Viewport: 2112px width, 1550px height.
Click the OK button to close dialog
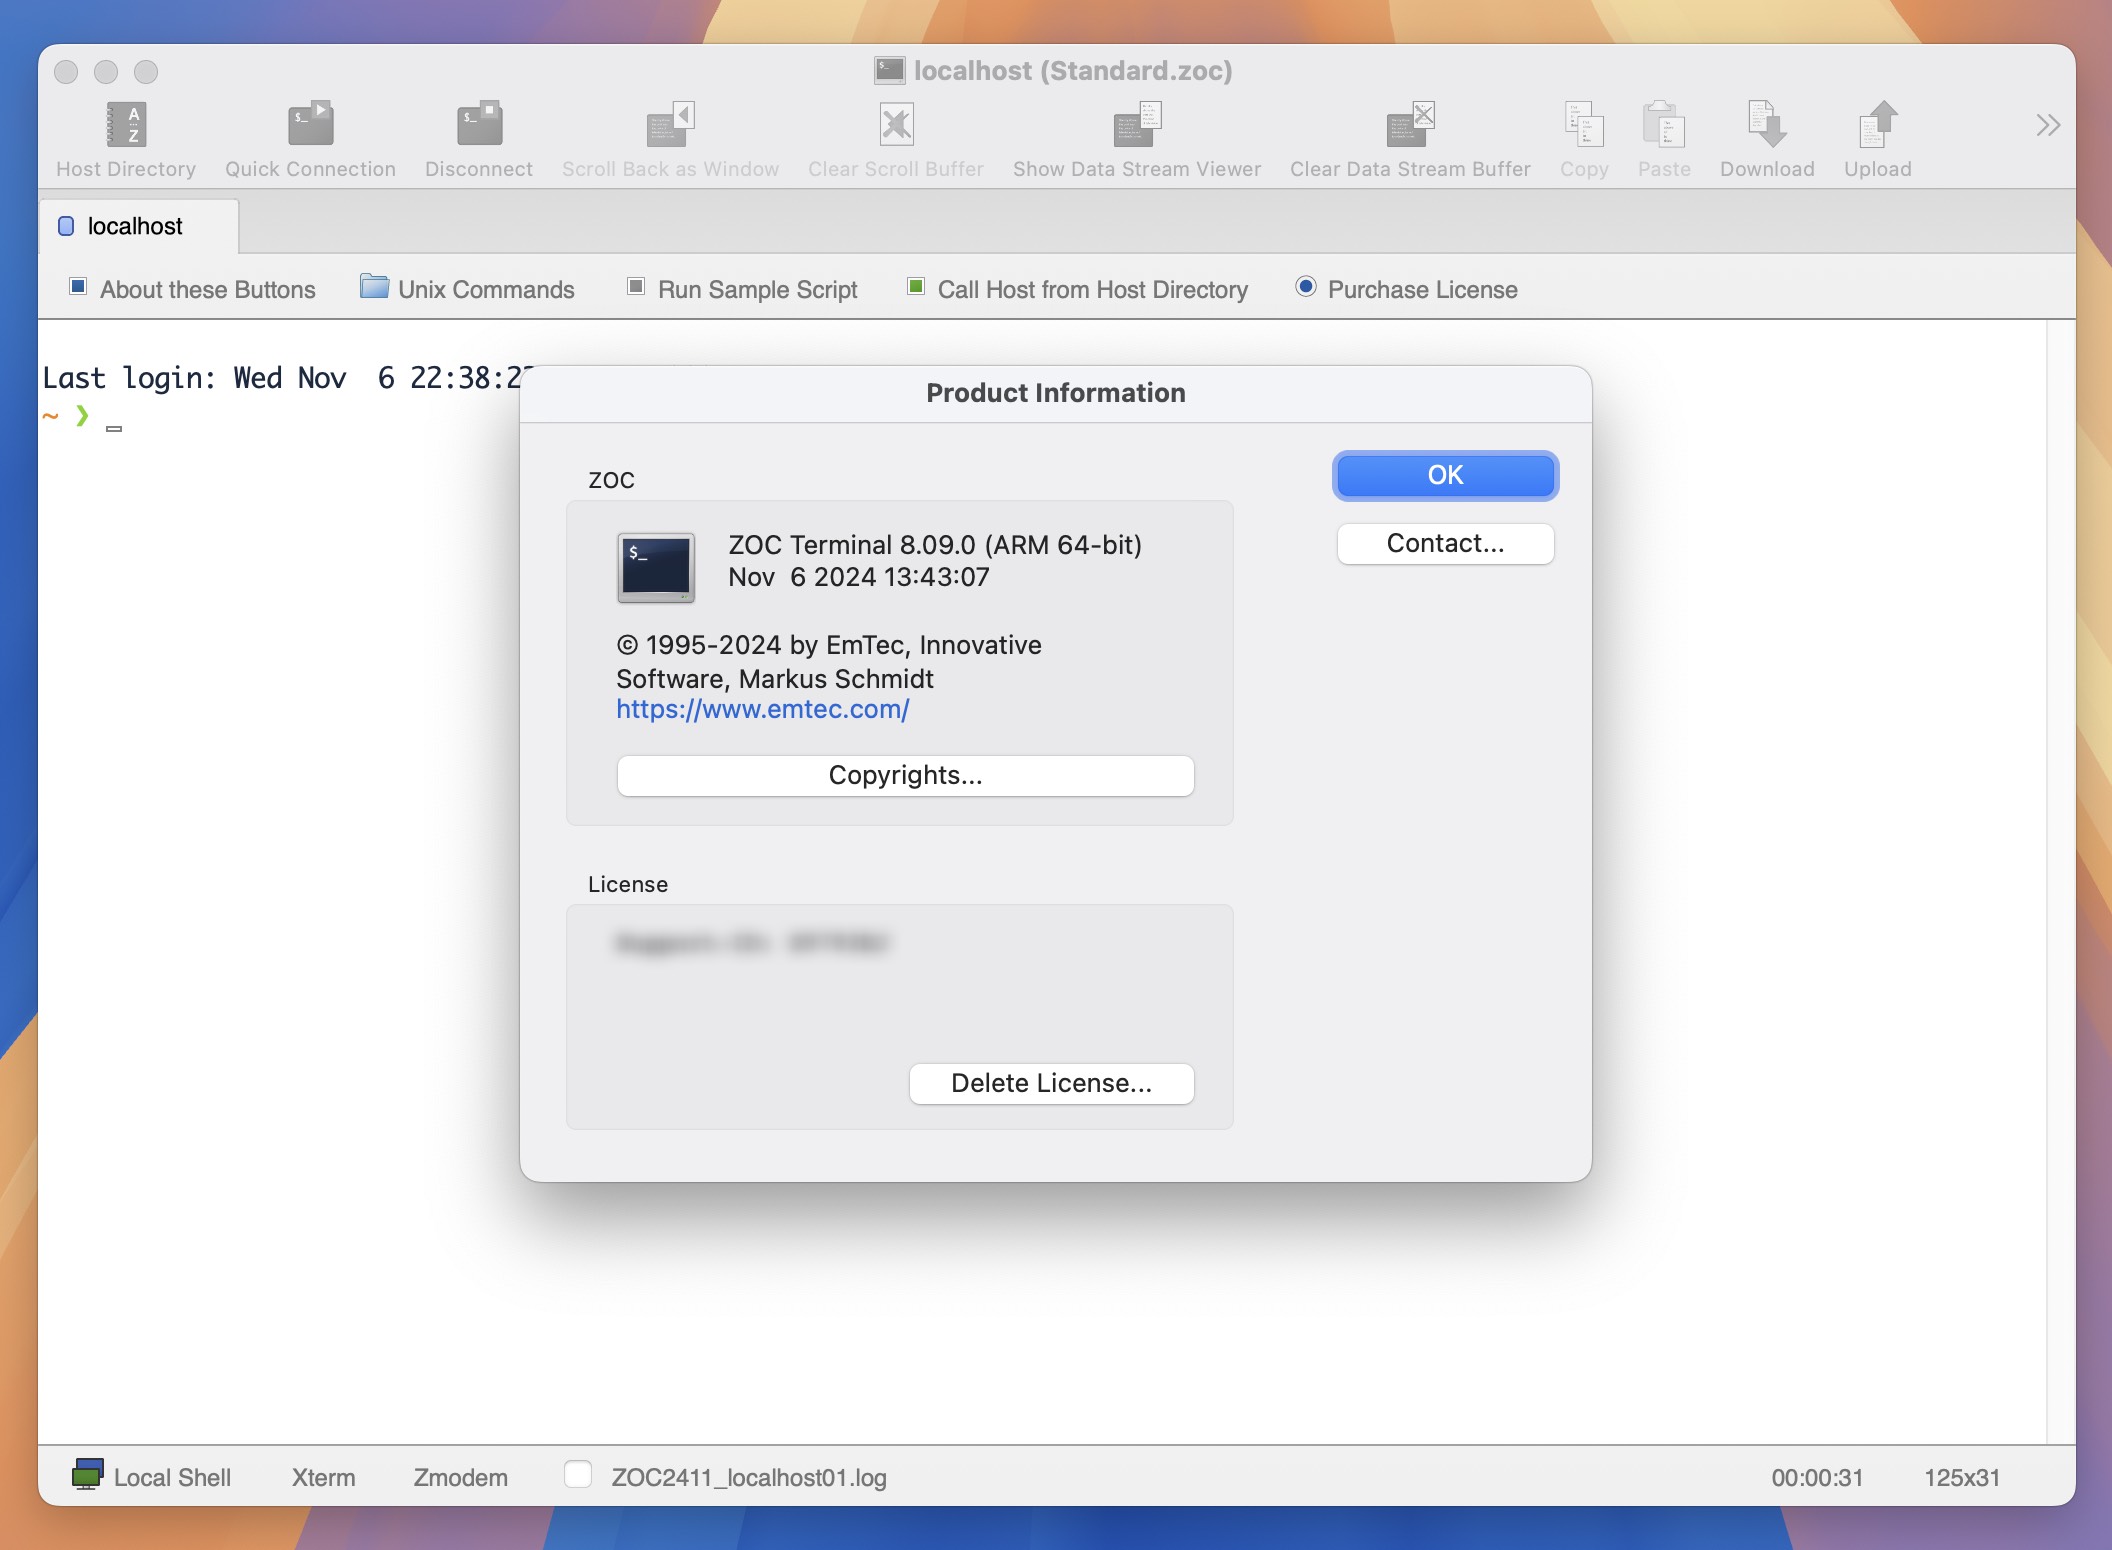tap(1445, 476)
